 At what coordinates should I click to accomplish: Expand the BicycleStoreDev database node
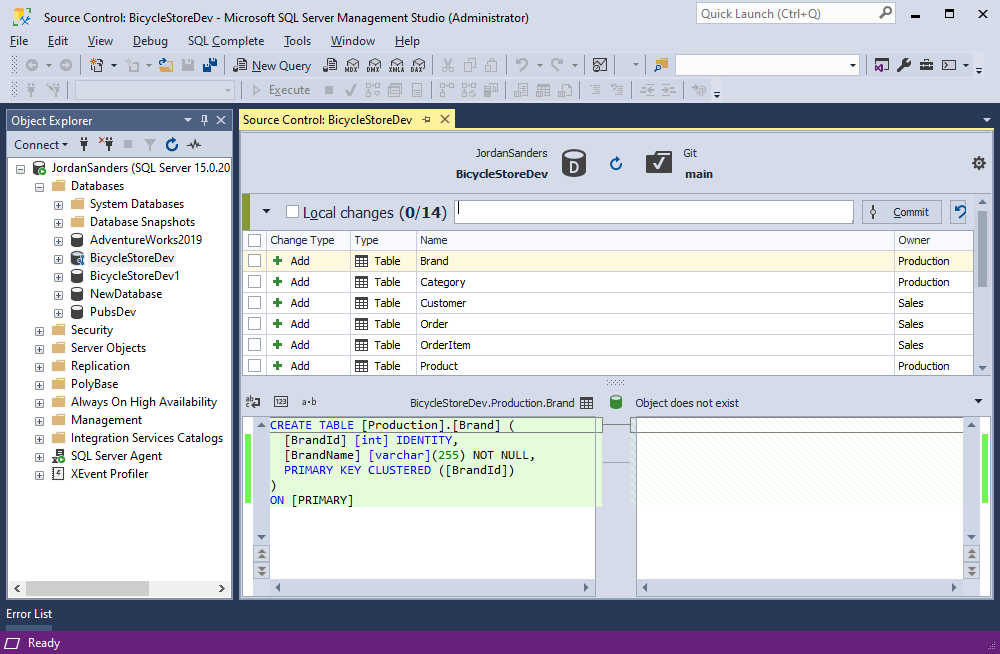58,259
